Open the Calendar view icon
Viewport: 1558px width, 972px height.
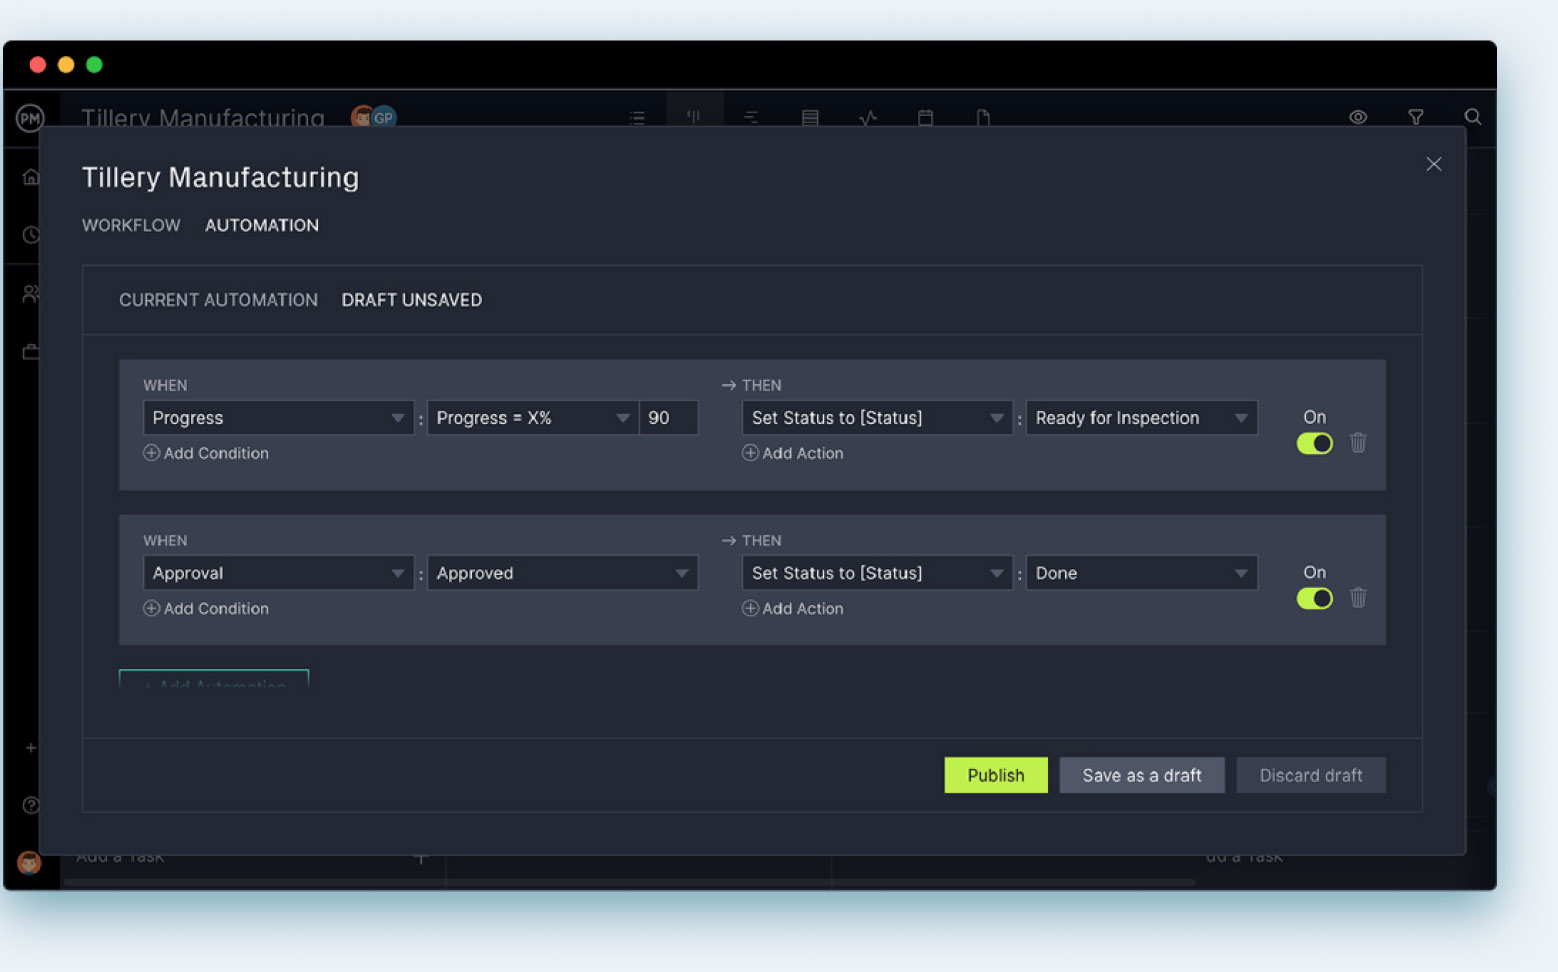925,117
